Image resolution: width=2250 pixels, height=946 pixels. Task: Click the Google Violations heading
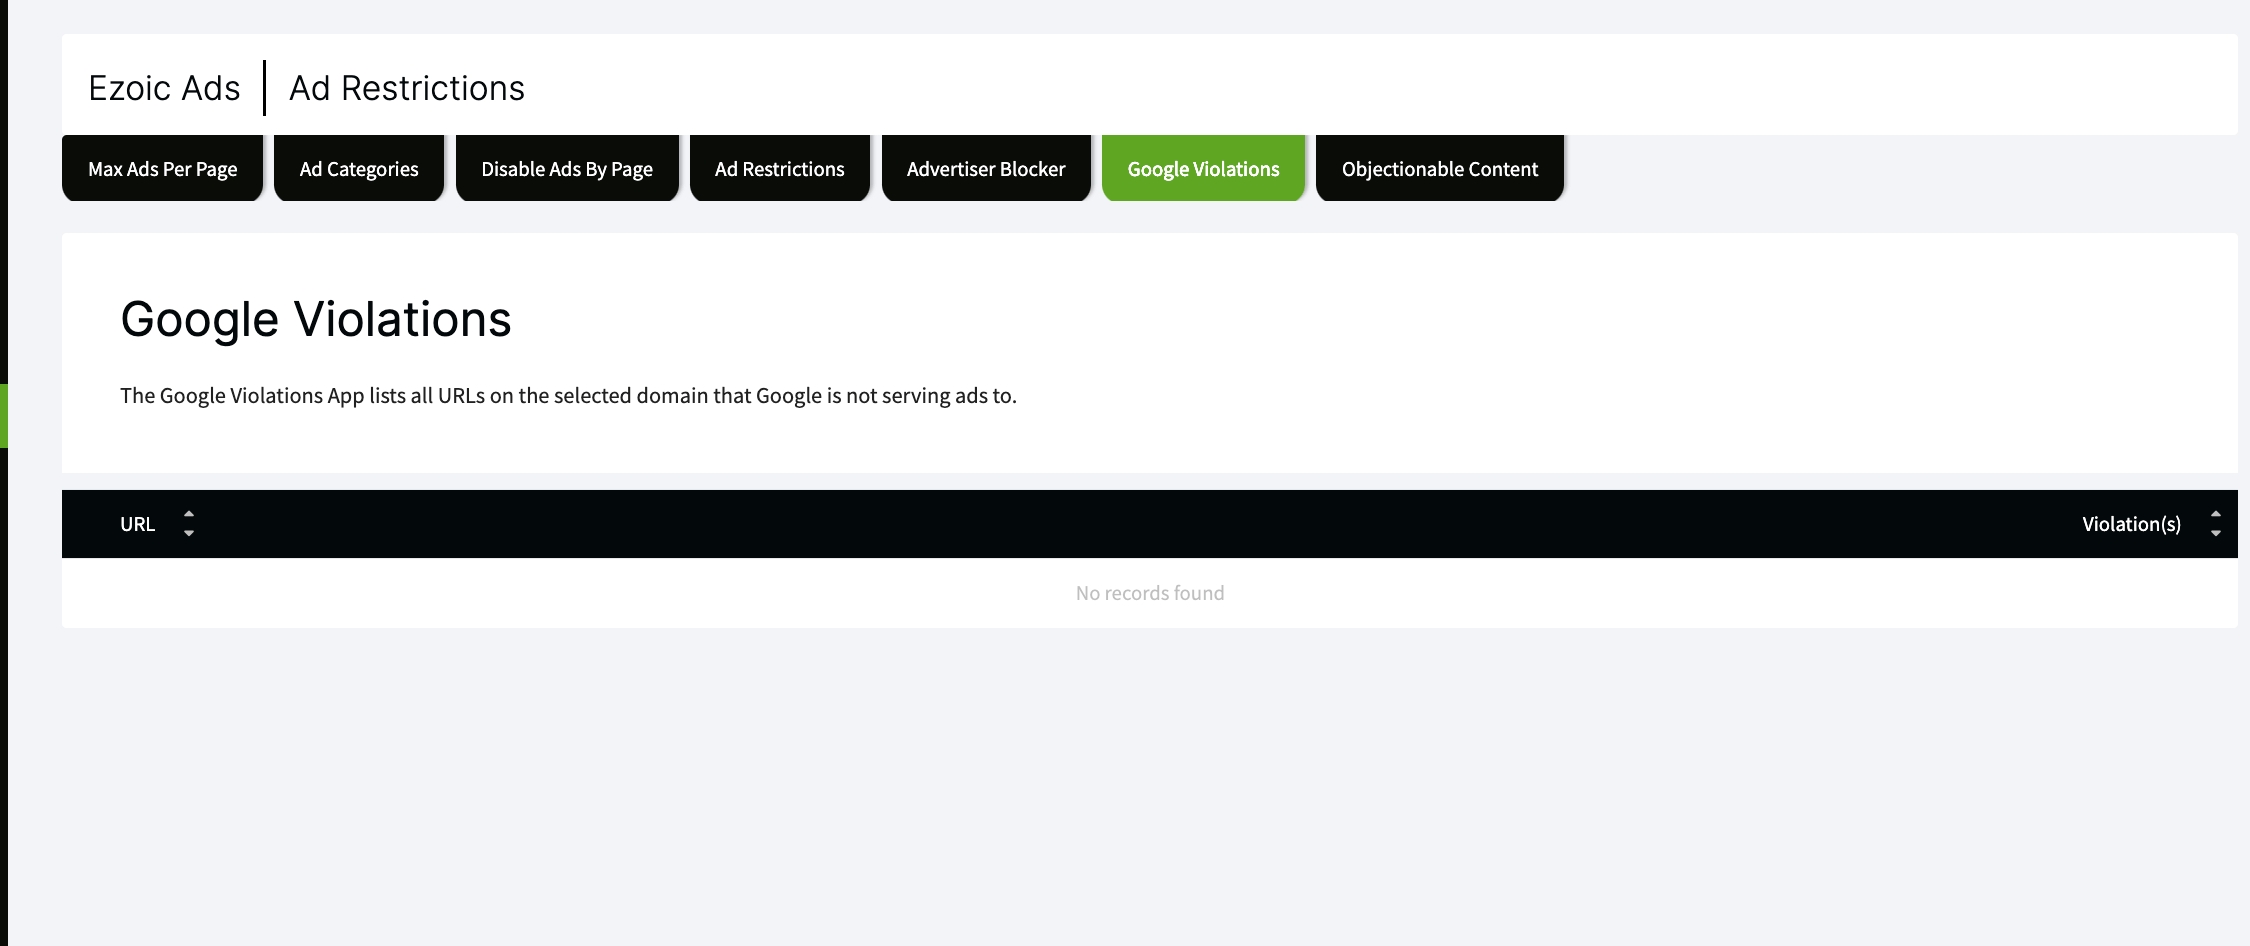pos(316,320)
